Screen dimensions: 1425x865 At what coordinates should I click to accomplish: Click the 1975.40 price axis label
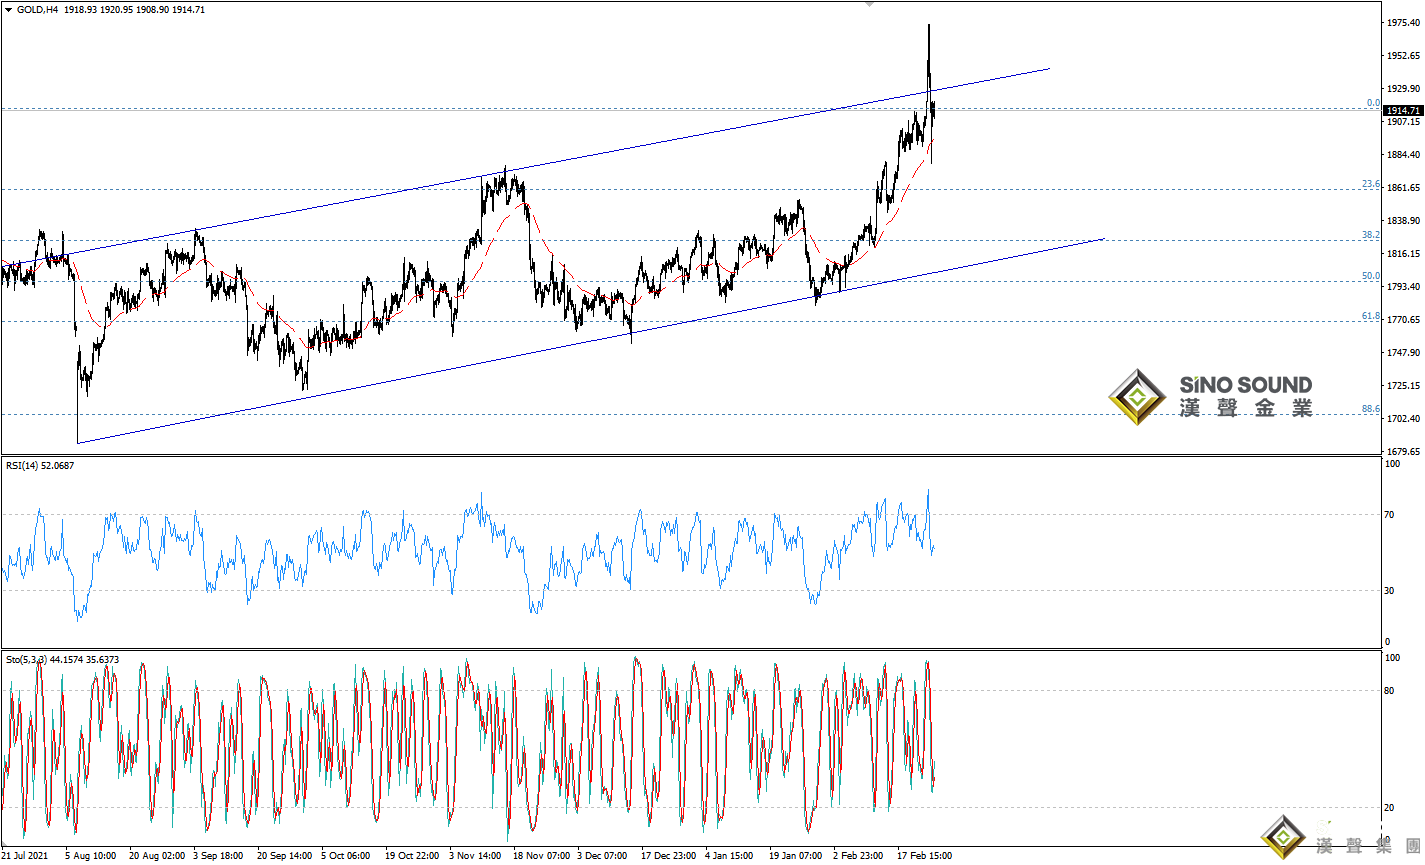(x=1403, y=23)
